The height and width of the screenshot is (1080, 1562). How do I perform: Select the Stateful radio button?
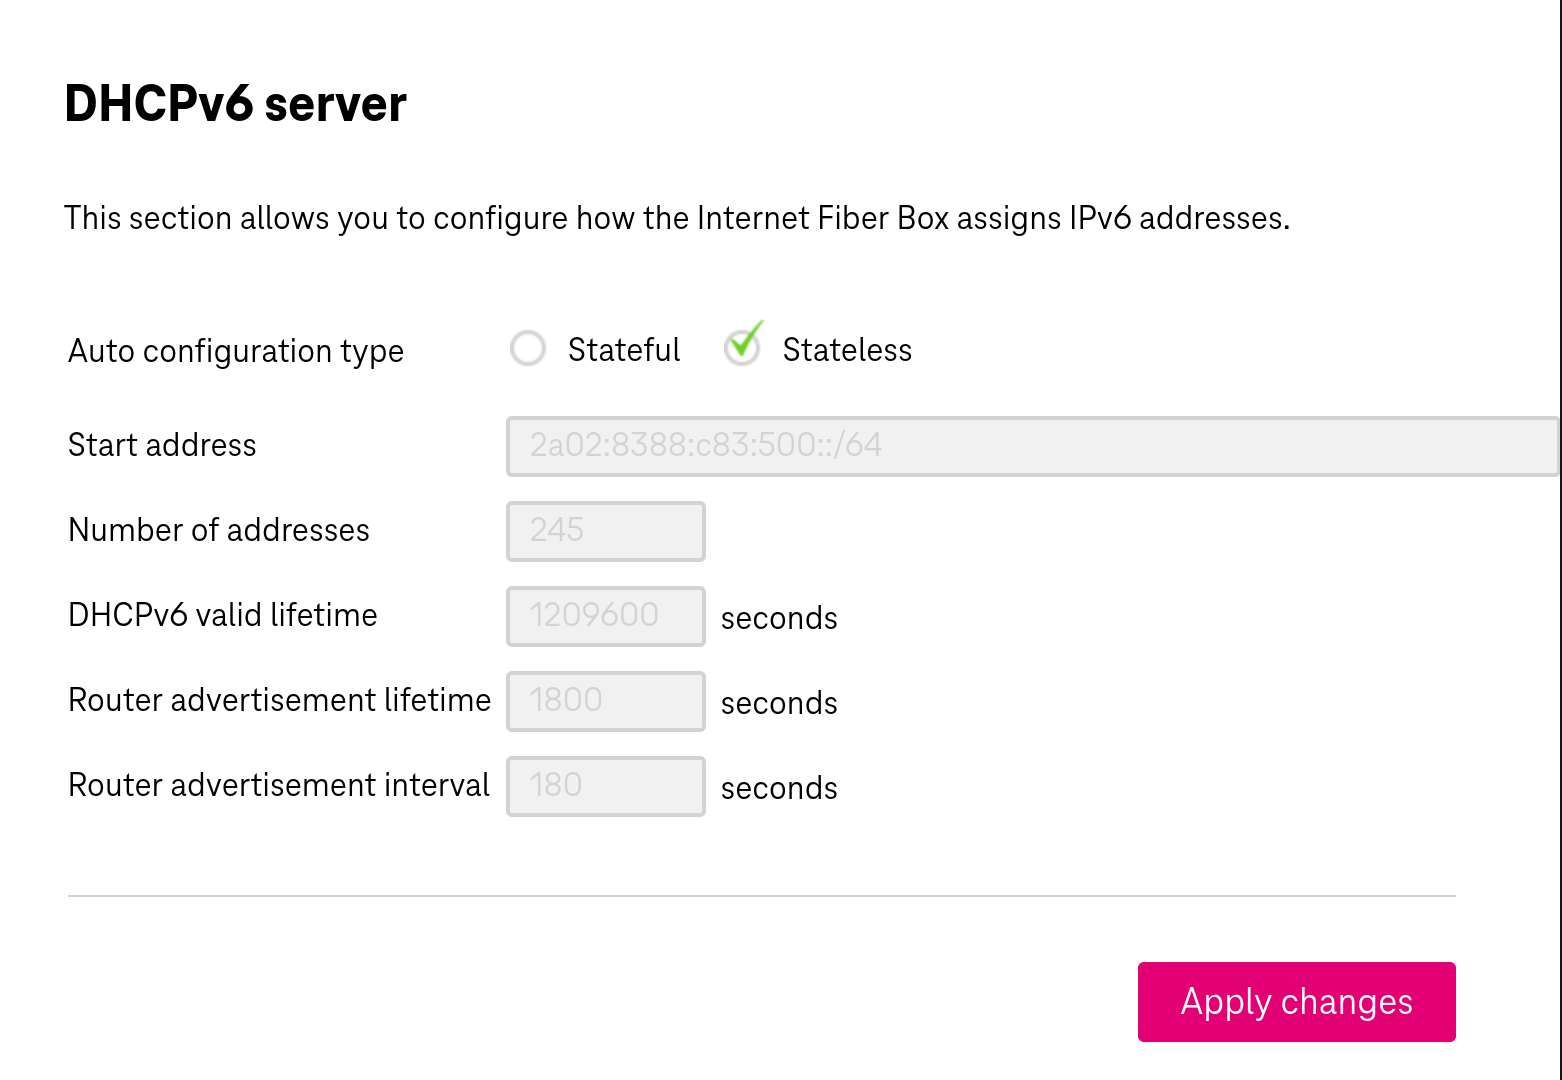[x=528, y=349]
